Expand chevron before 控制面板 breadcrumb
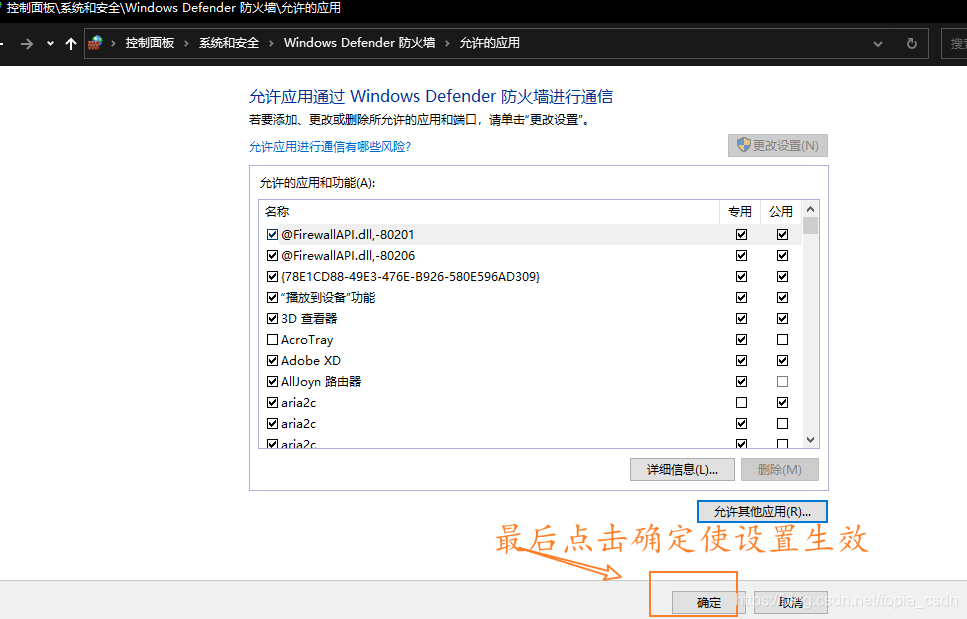 tap(113, 43)
